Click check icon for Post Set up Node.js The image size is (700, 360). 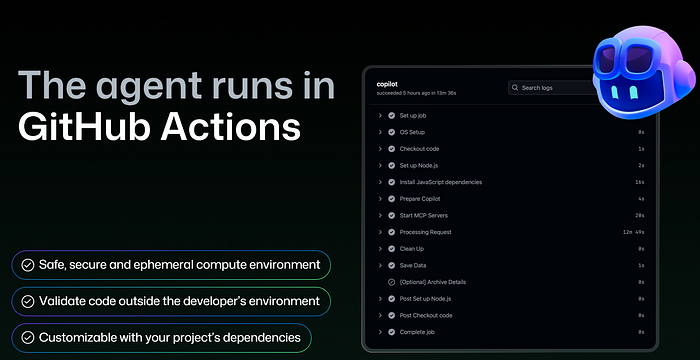(x=392, y=299)
